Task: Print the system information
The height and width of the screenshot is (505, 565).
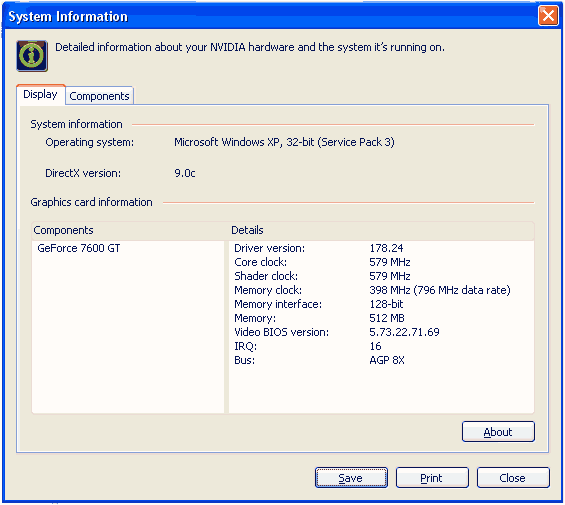Action: [432, 478]
